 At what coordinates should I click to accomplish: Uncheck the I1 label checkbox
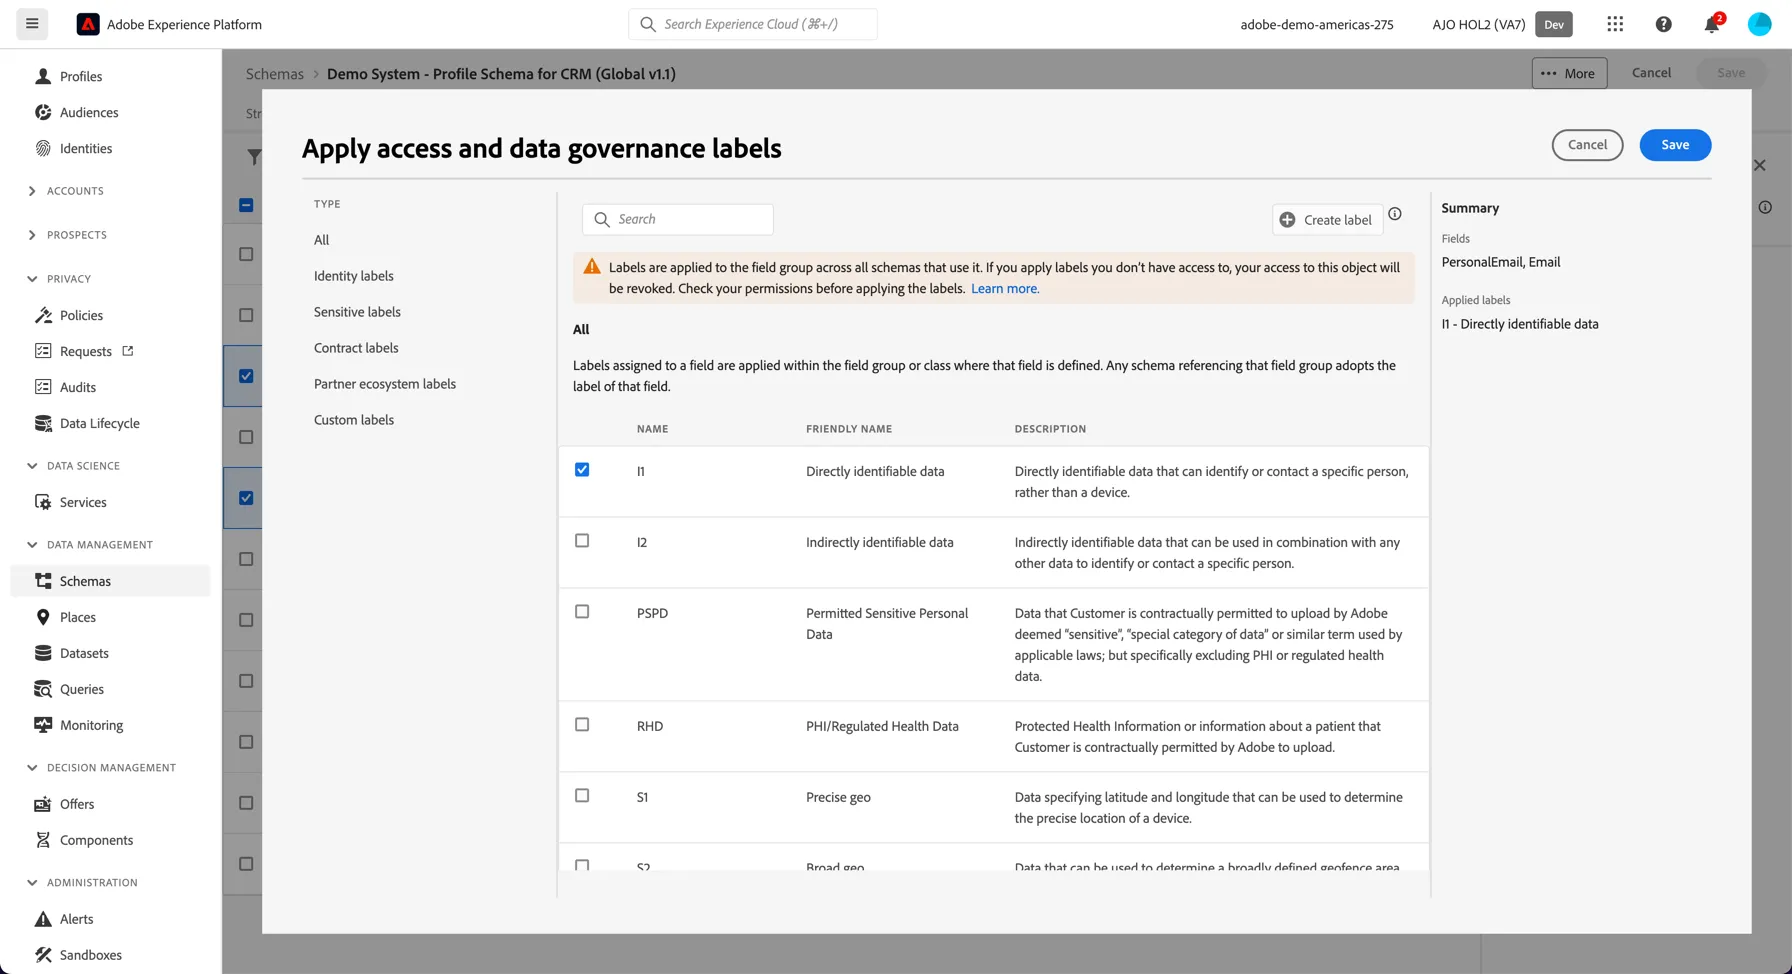pyautogui.click(x=582, y=470)
